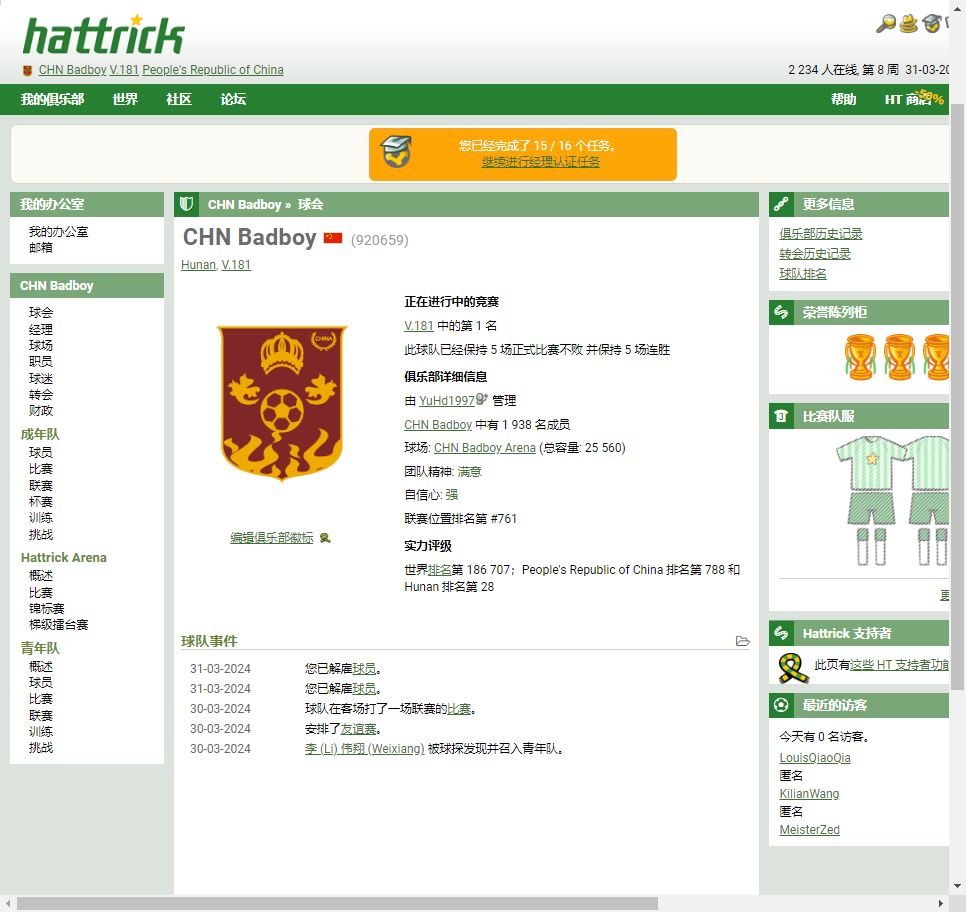966x912 pixels.
Task: Click the shirt icon in 比赛队服 header
Action: [x=781, y=416]
